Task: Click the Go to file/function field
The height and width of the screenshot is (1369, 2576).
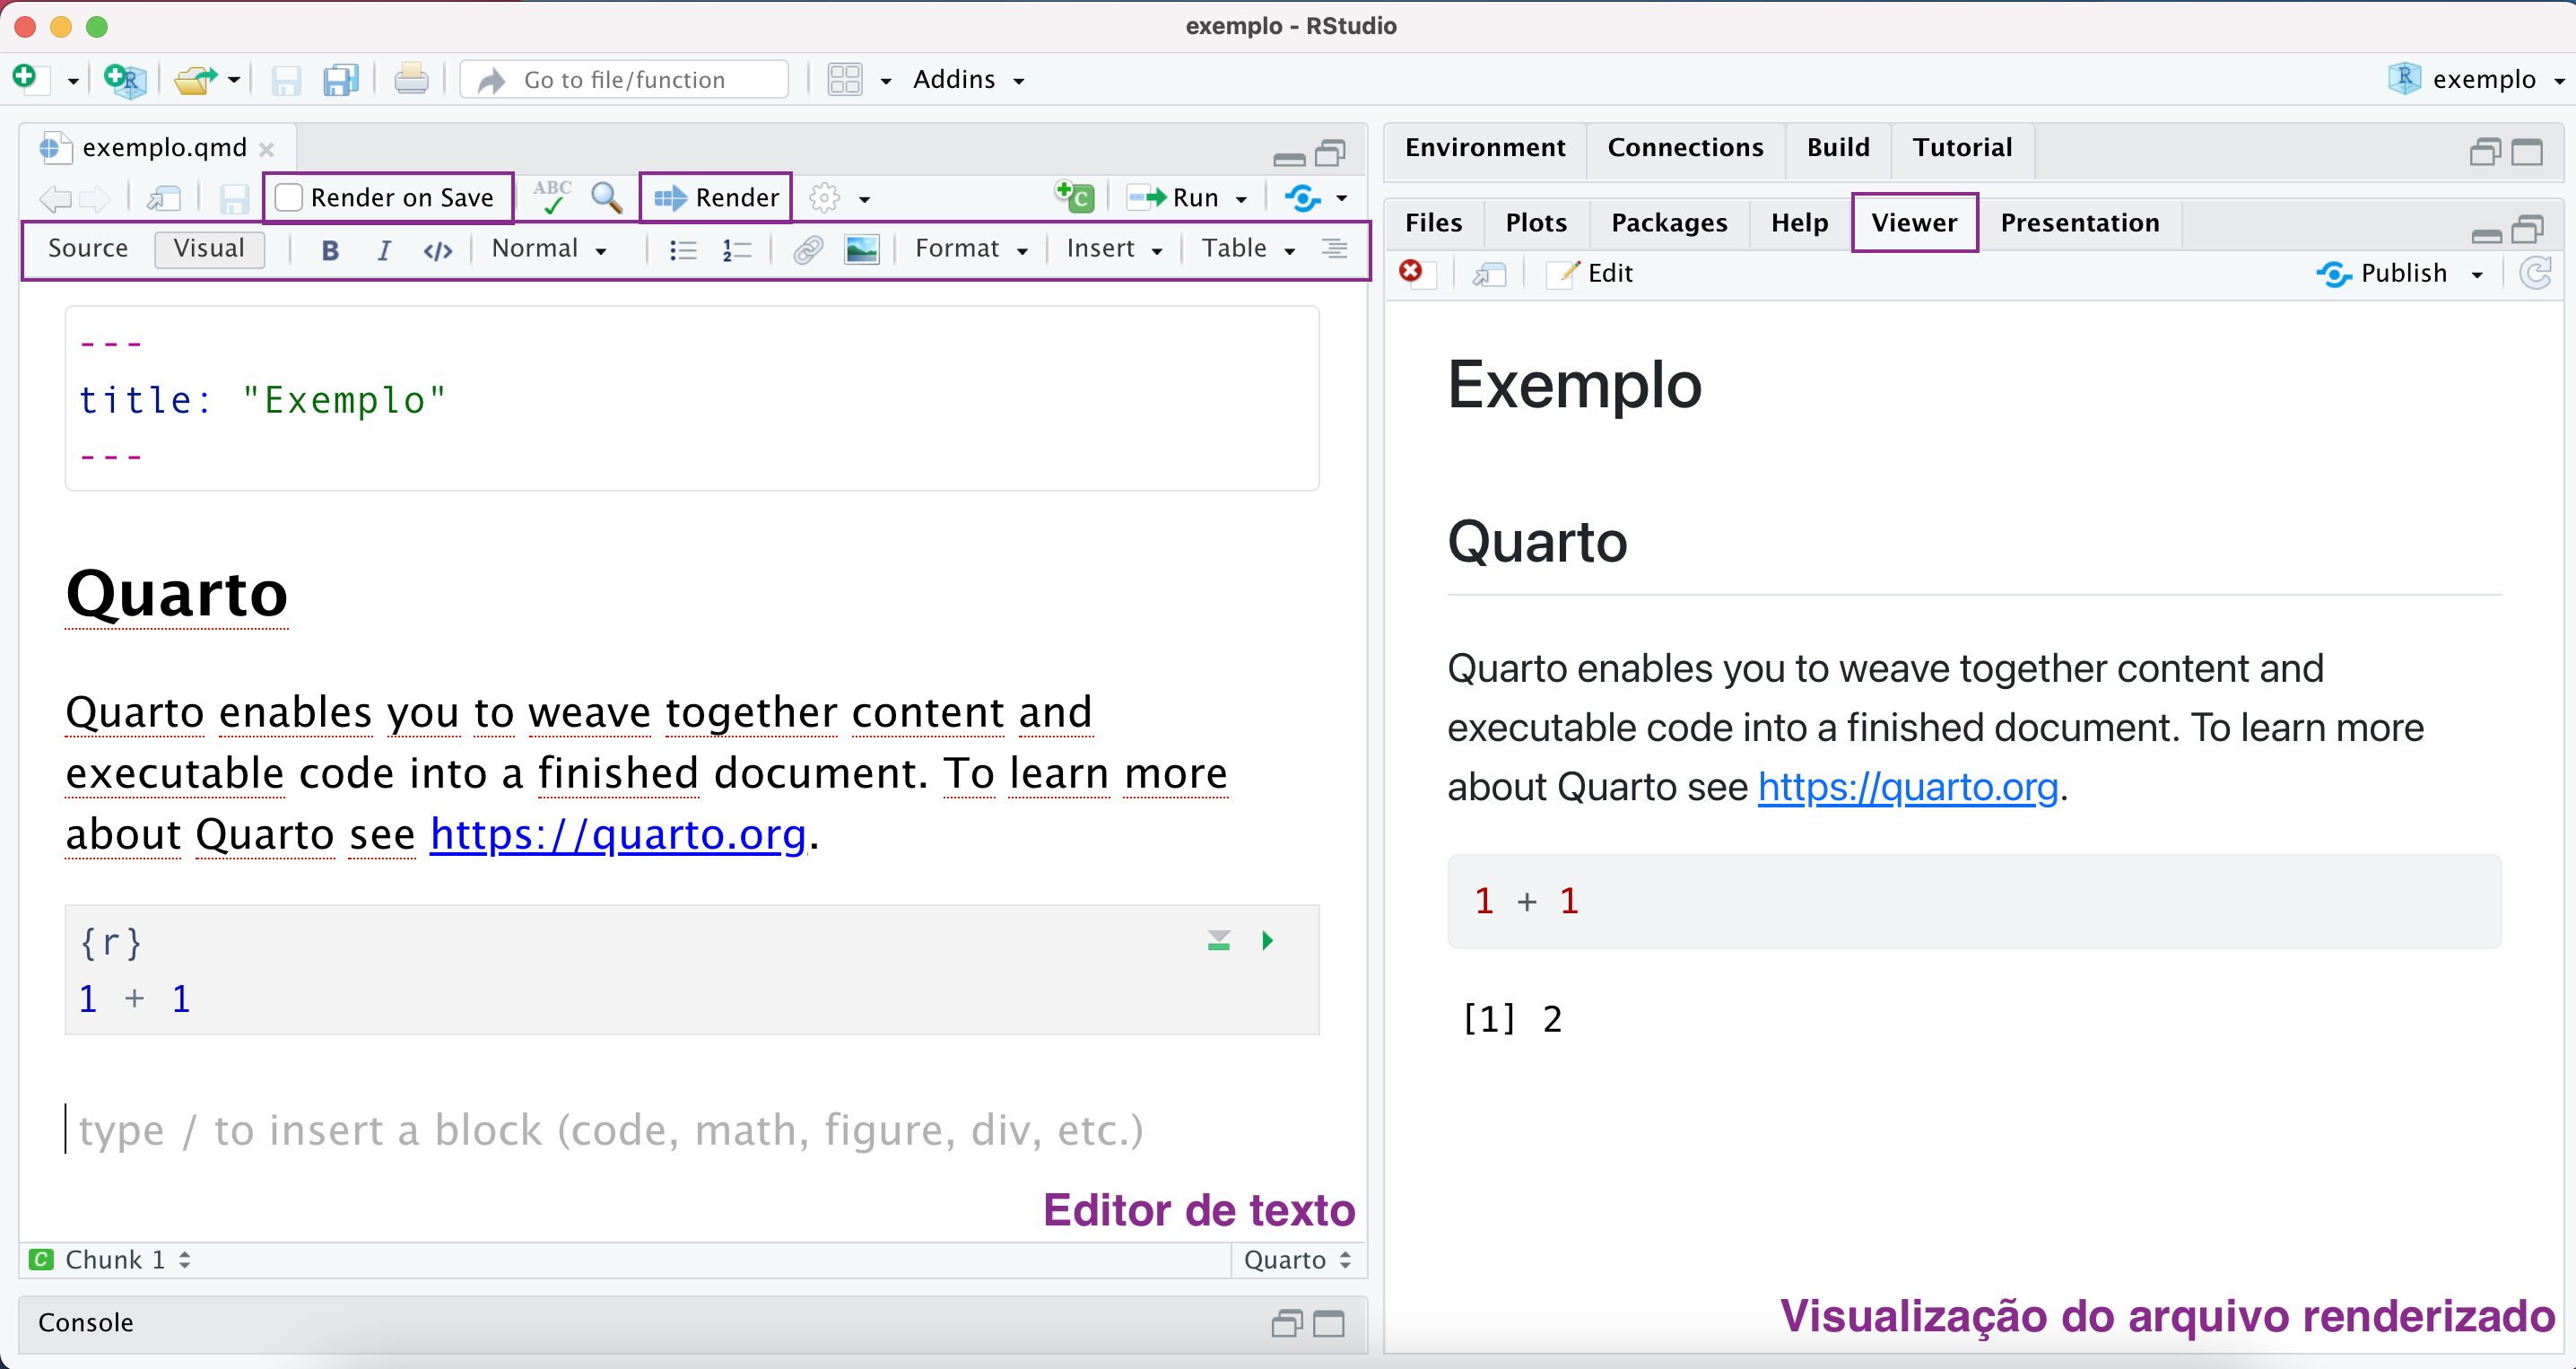Action: [x=625, y=79]
